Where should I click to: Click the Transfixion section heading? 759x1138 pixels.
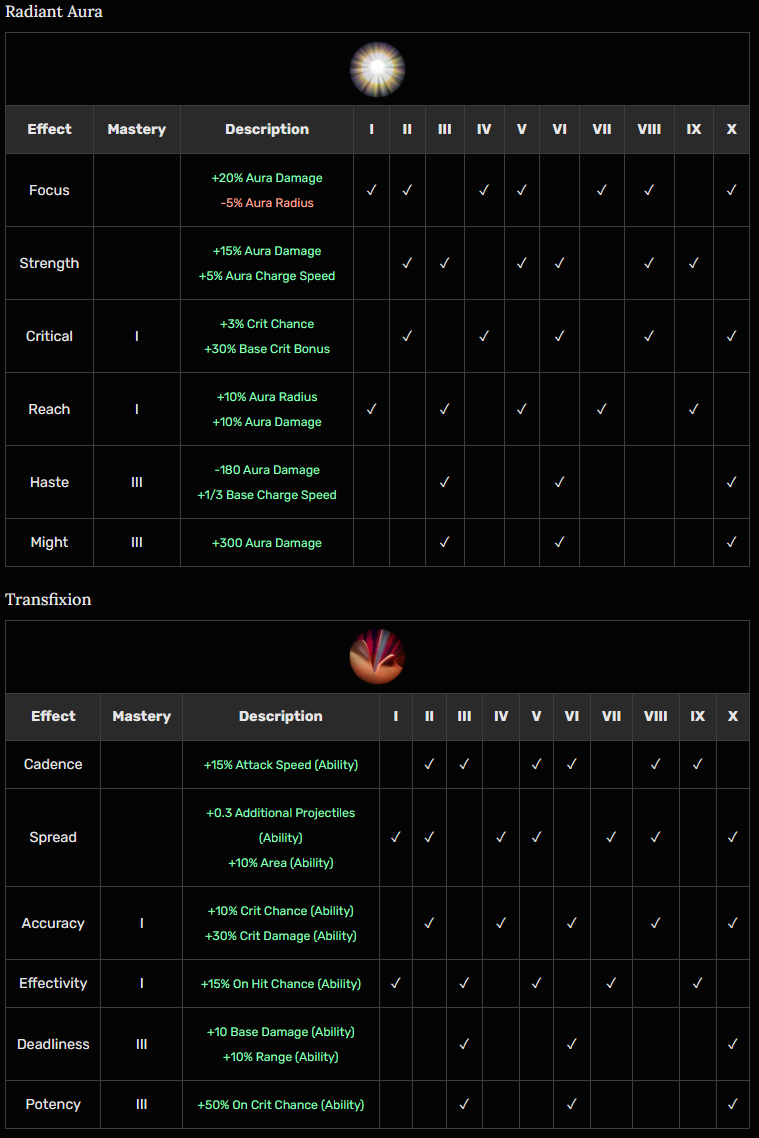click(48, 599)
